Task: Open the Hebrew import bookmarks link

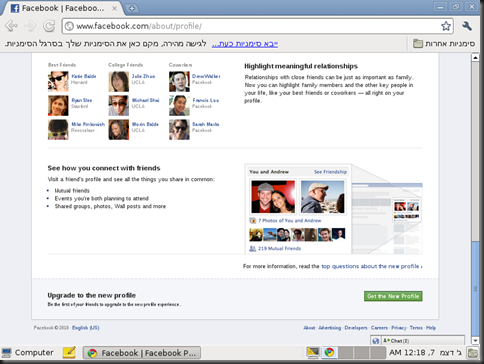Action: click(x=245, y=44)
